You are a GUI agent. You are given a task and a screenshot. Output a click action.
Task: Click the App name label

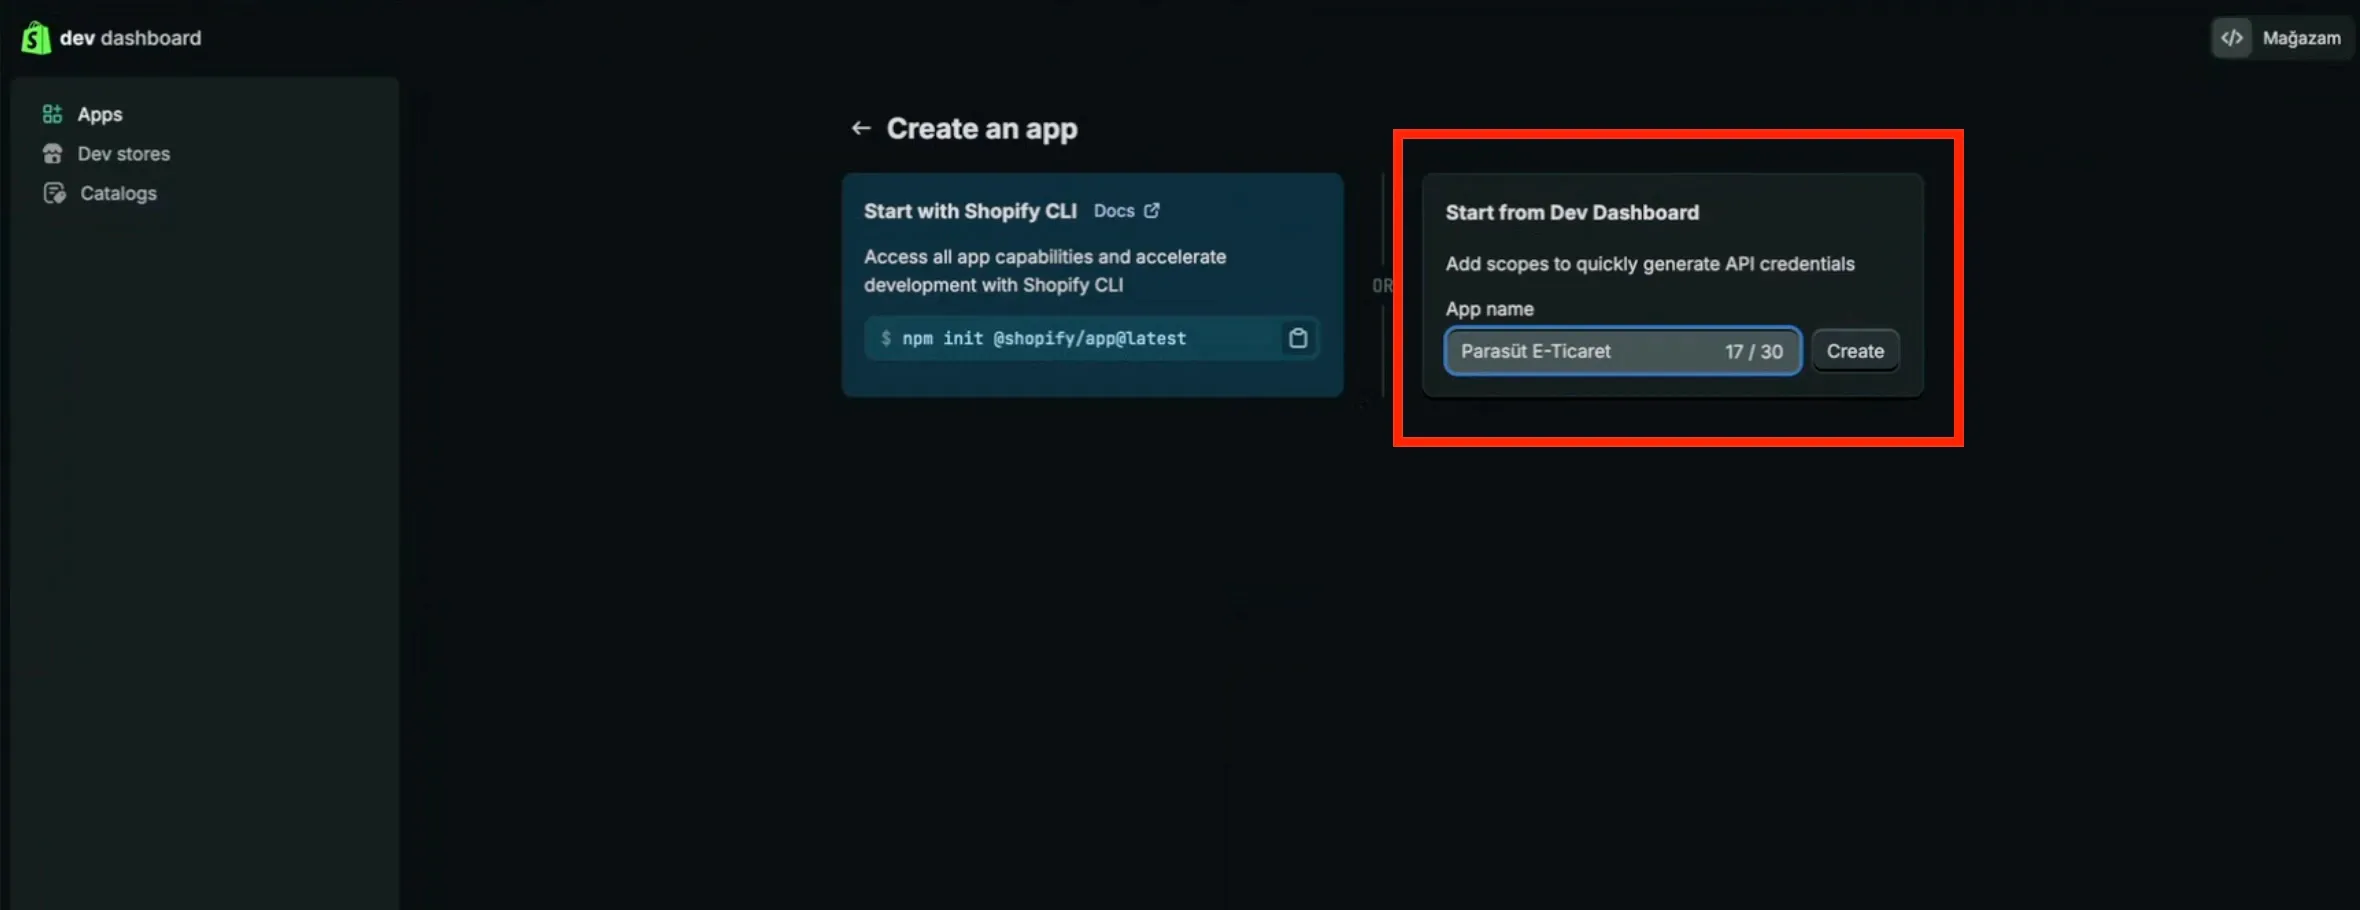(x=1489, y=309)
